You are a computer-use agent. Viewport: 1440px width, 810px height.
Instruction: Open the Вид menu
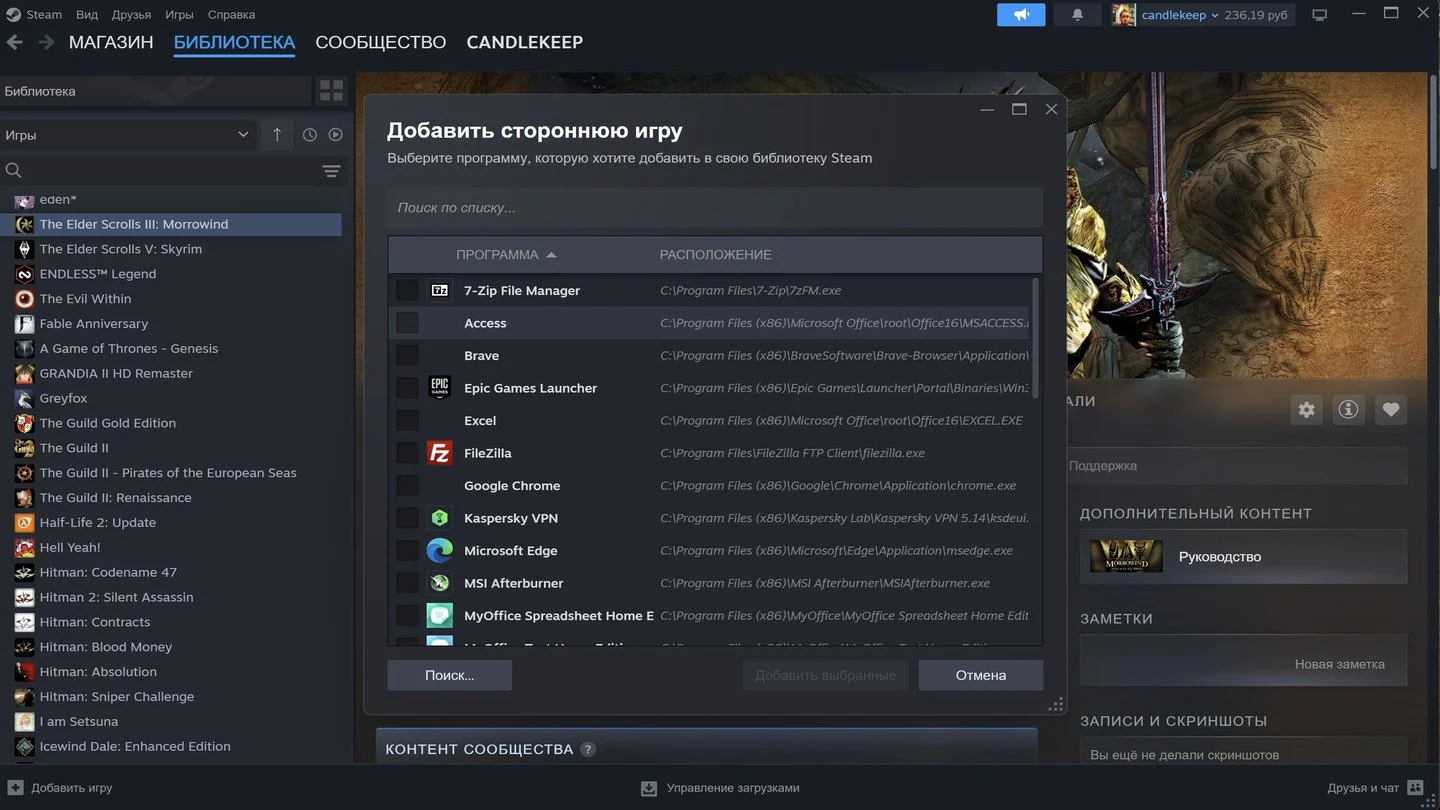pos(87,15)
